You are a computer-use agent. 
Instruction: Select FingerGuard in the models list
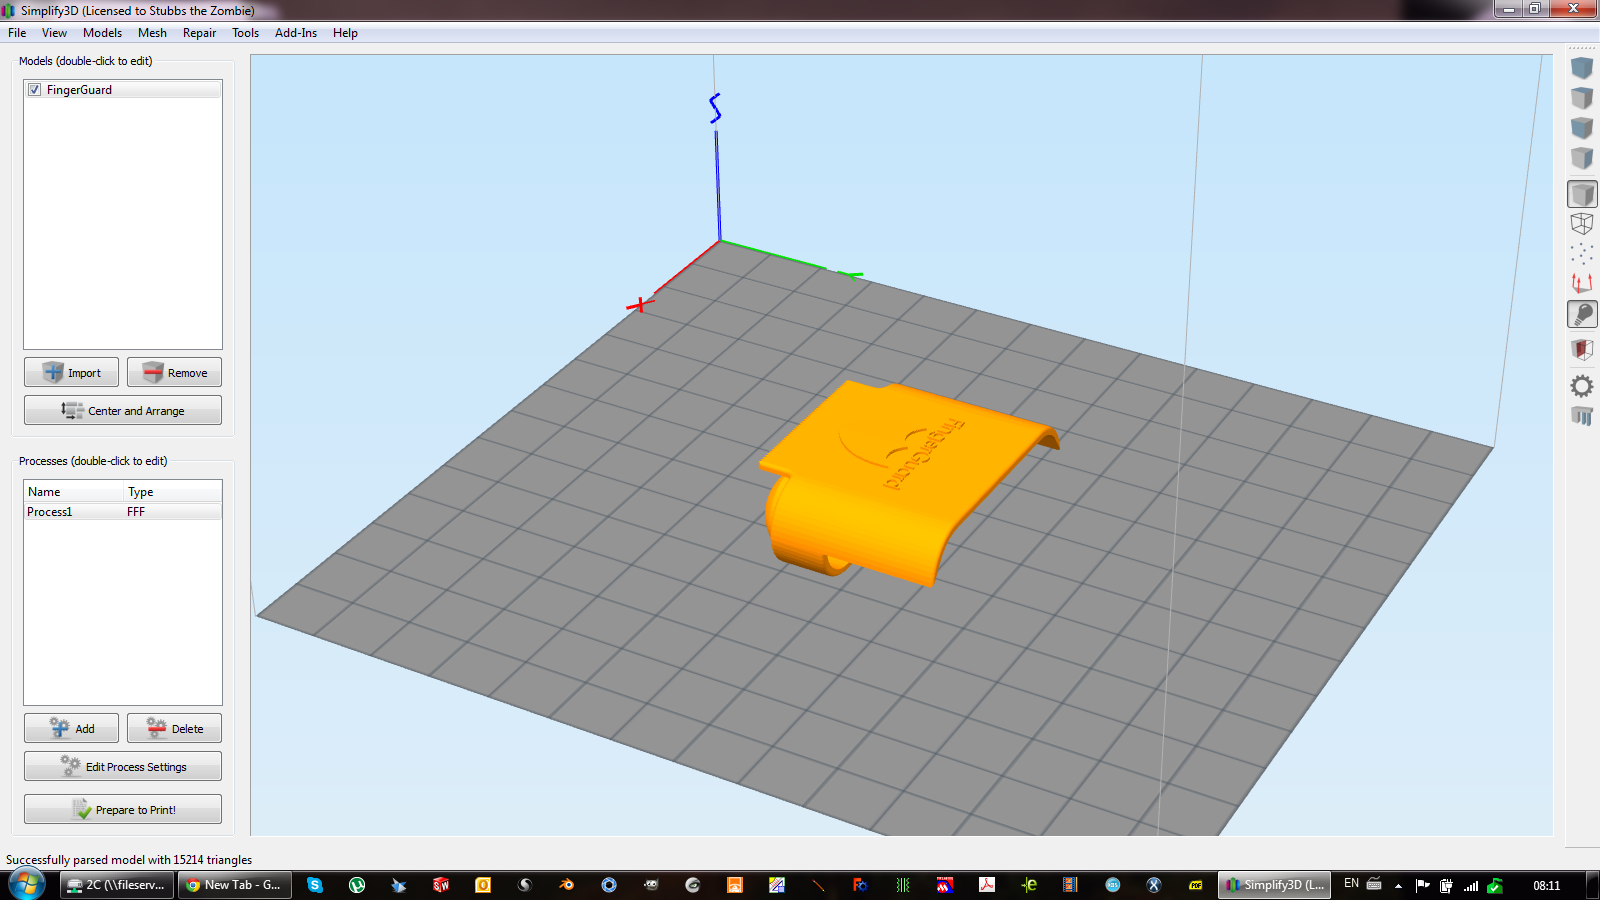(x=122, y=90)
